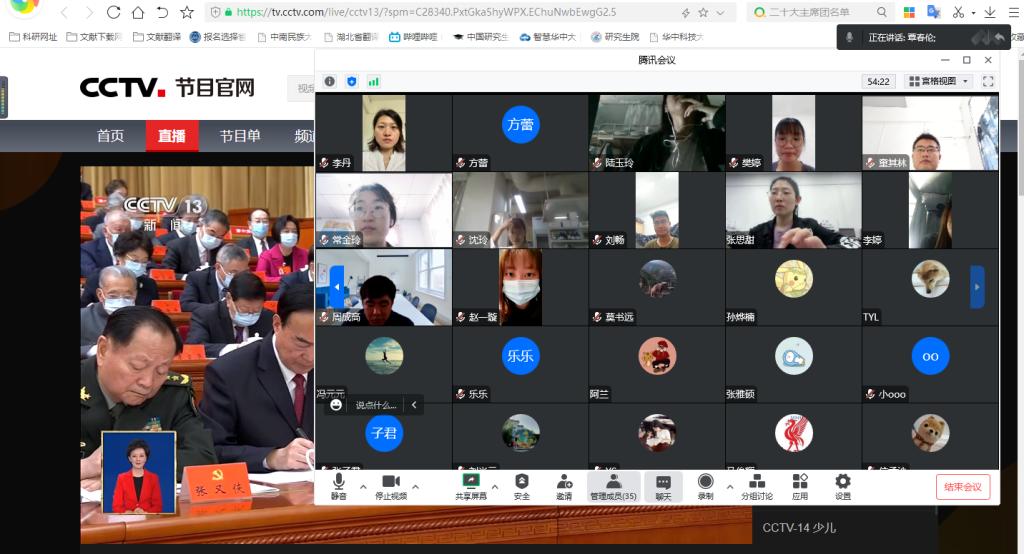Image resolution: width=1024 pixels, height=554 pixels.
Task: Expand video options arrow beside 停止视频
Action: pos(415,487)
